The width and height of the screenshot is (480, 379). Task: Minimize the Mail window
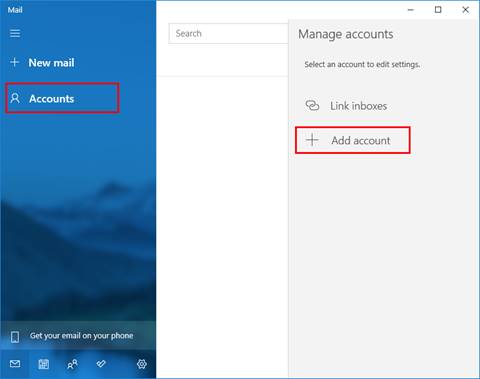click(411, 10)
